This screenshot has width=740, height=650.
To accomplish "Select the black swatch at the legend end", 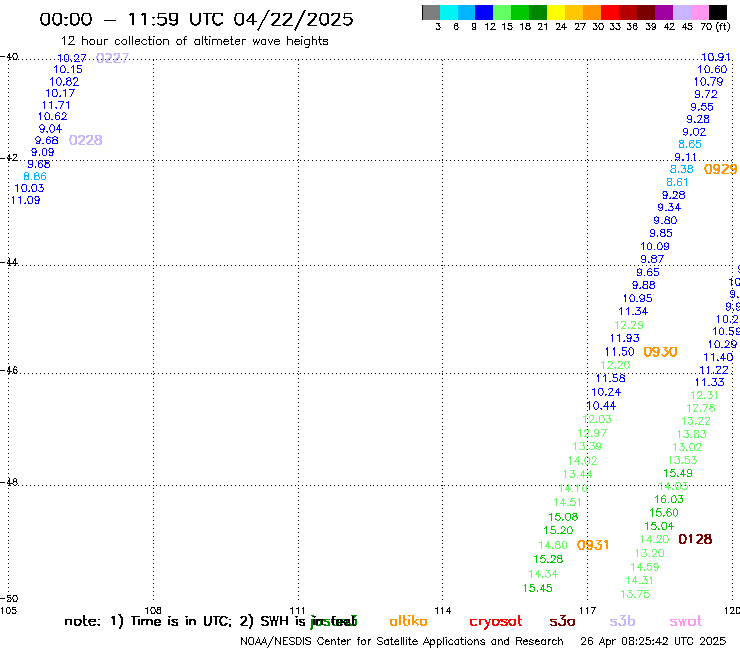I will coord(718,12).
